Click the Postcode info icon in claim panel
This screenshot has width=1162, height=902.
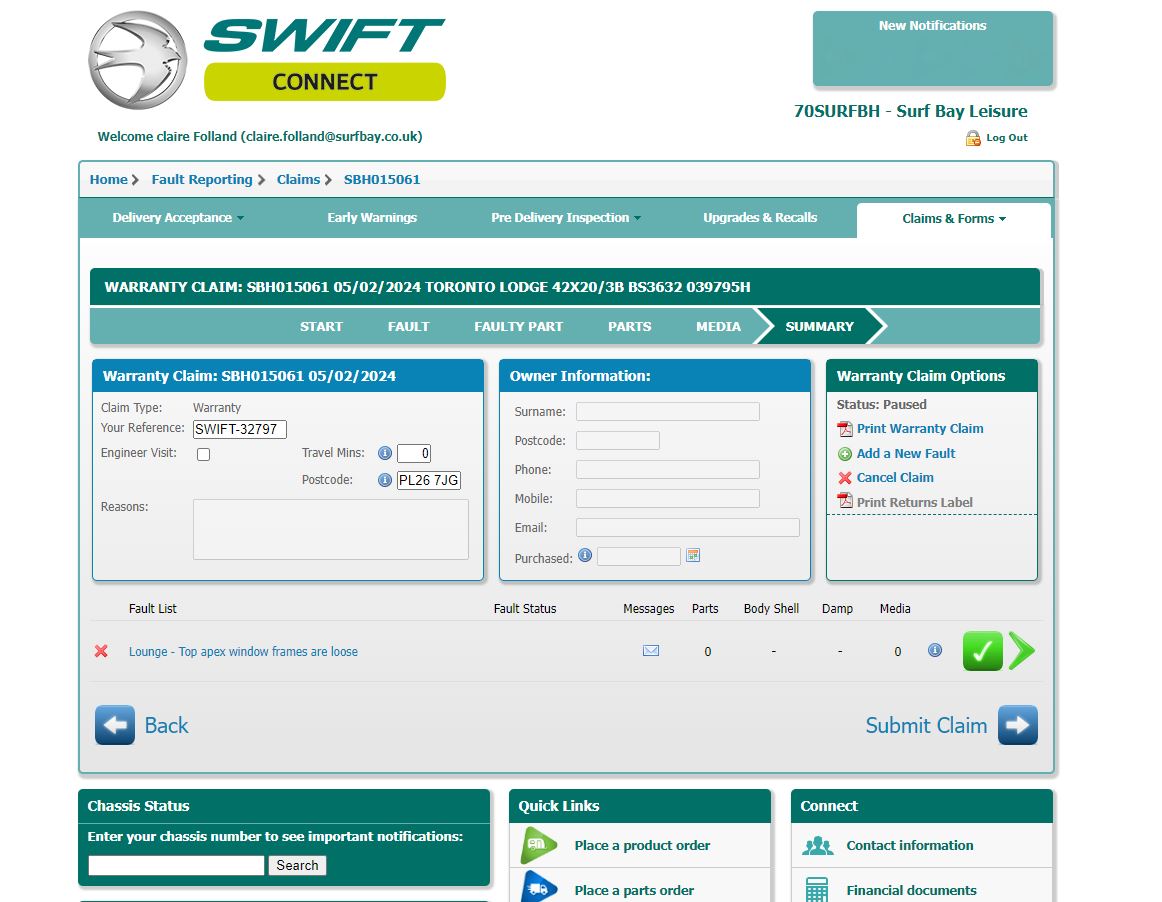(385, 480)
